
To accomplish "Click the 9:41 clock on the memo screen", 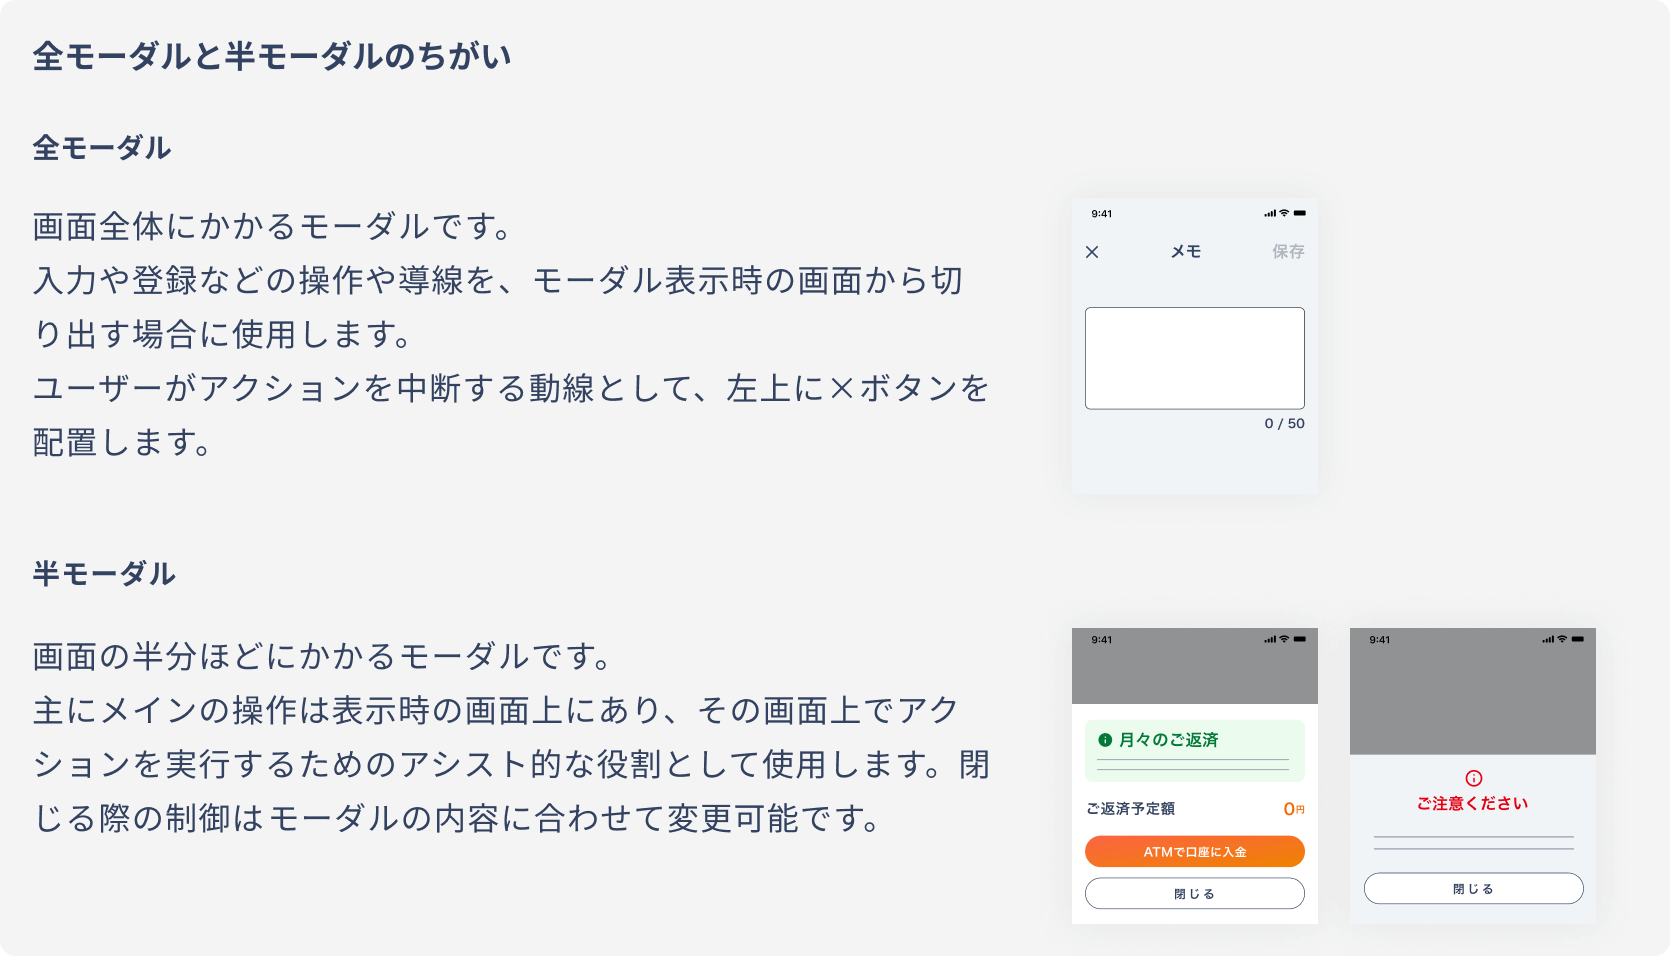I will click(x=1102, y=213).
